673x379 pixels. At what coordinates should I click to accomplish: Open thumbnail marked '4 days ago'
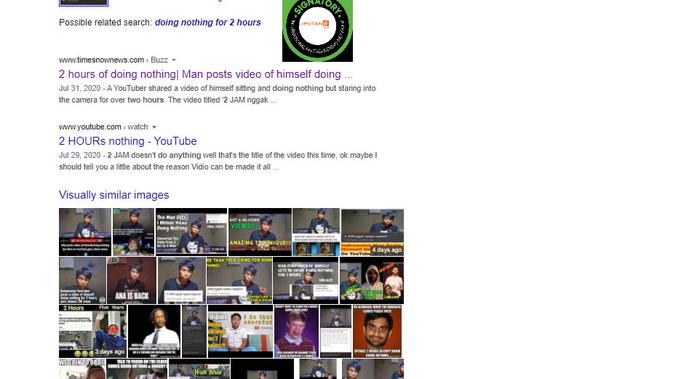point(372,232)
